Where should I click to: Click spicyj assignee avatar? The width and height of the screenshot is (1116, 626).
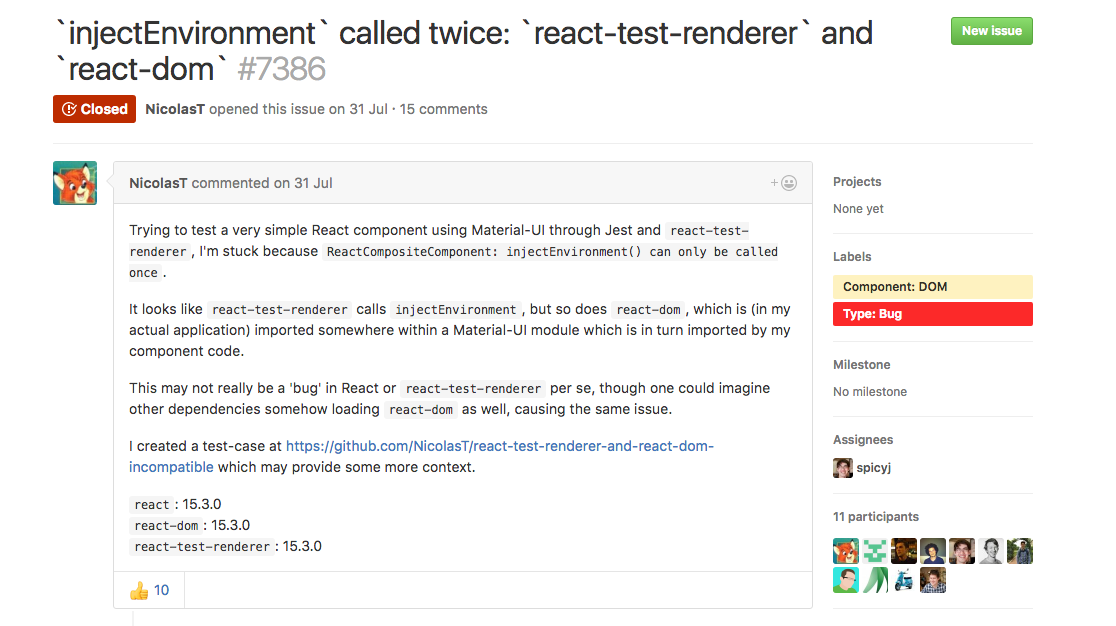[x=843, y=467]
